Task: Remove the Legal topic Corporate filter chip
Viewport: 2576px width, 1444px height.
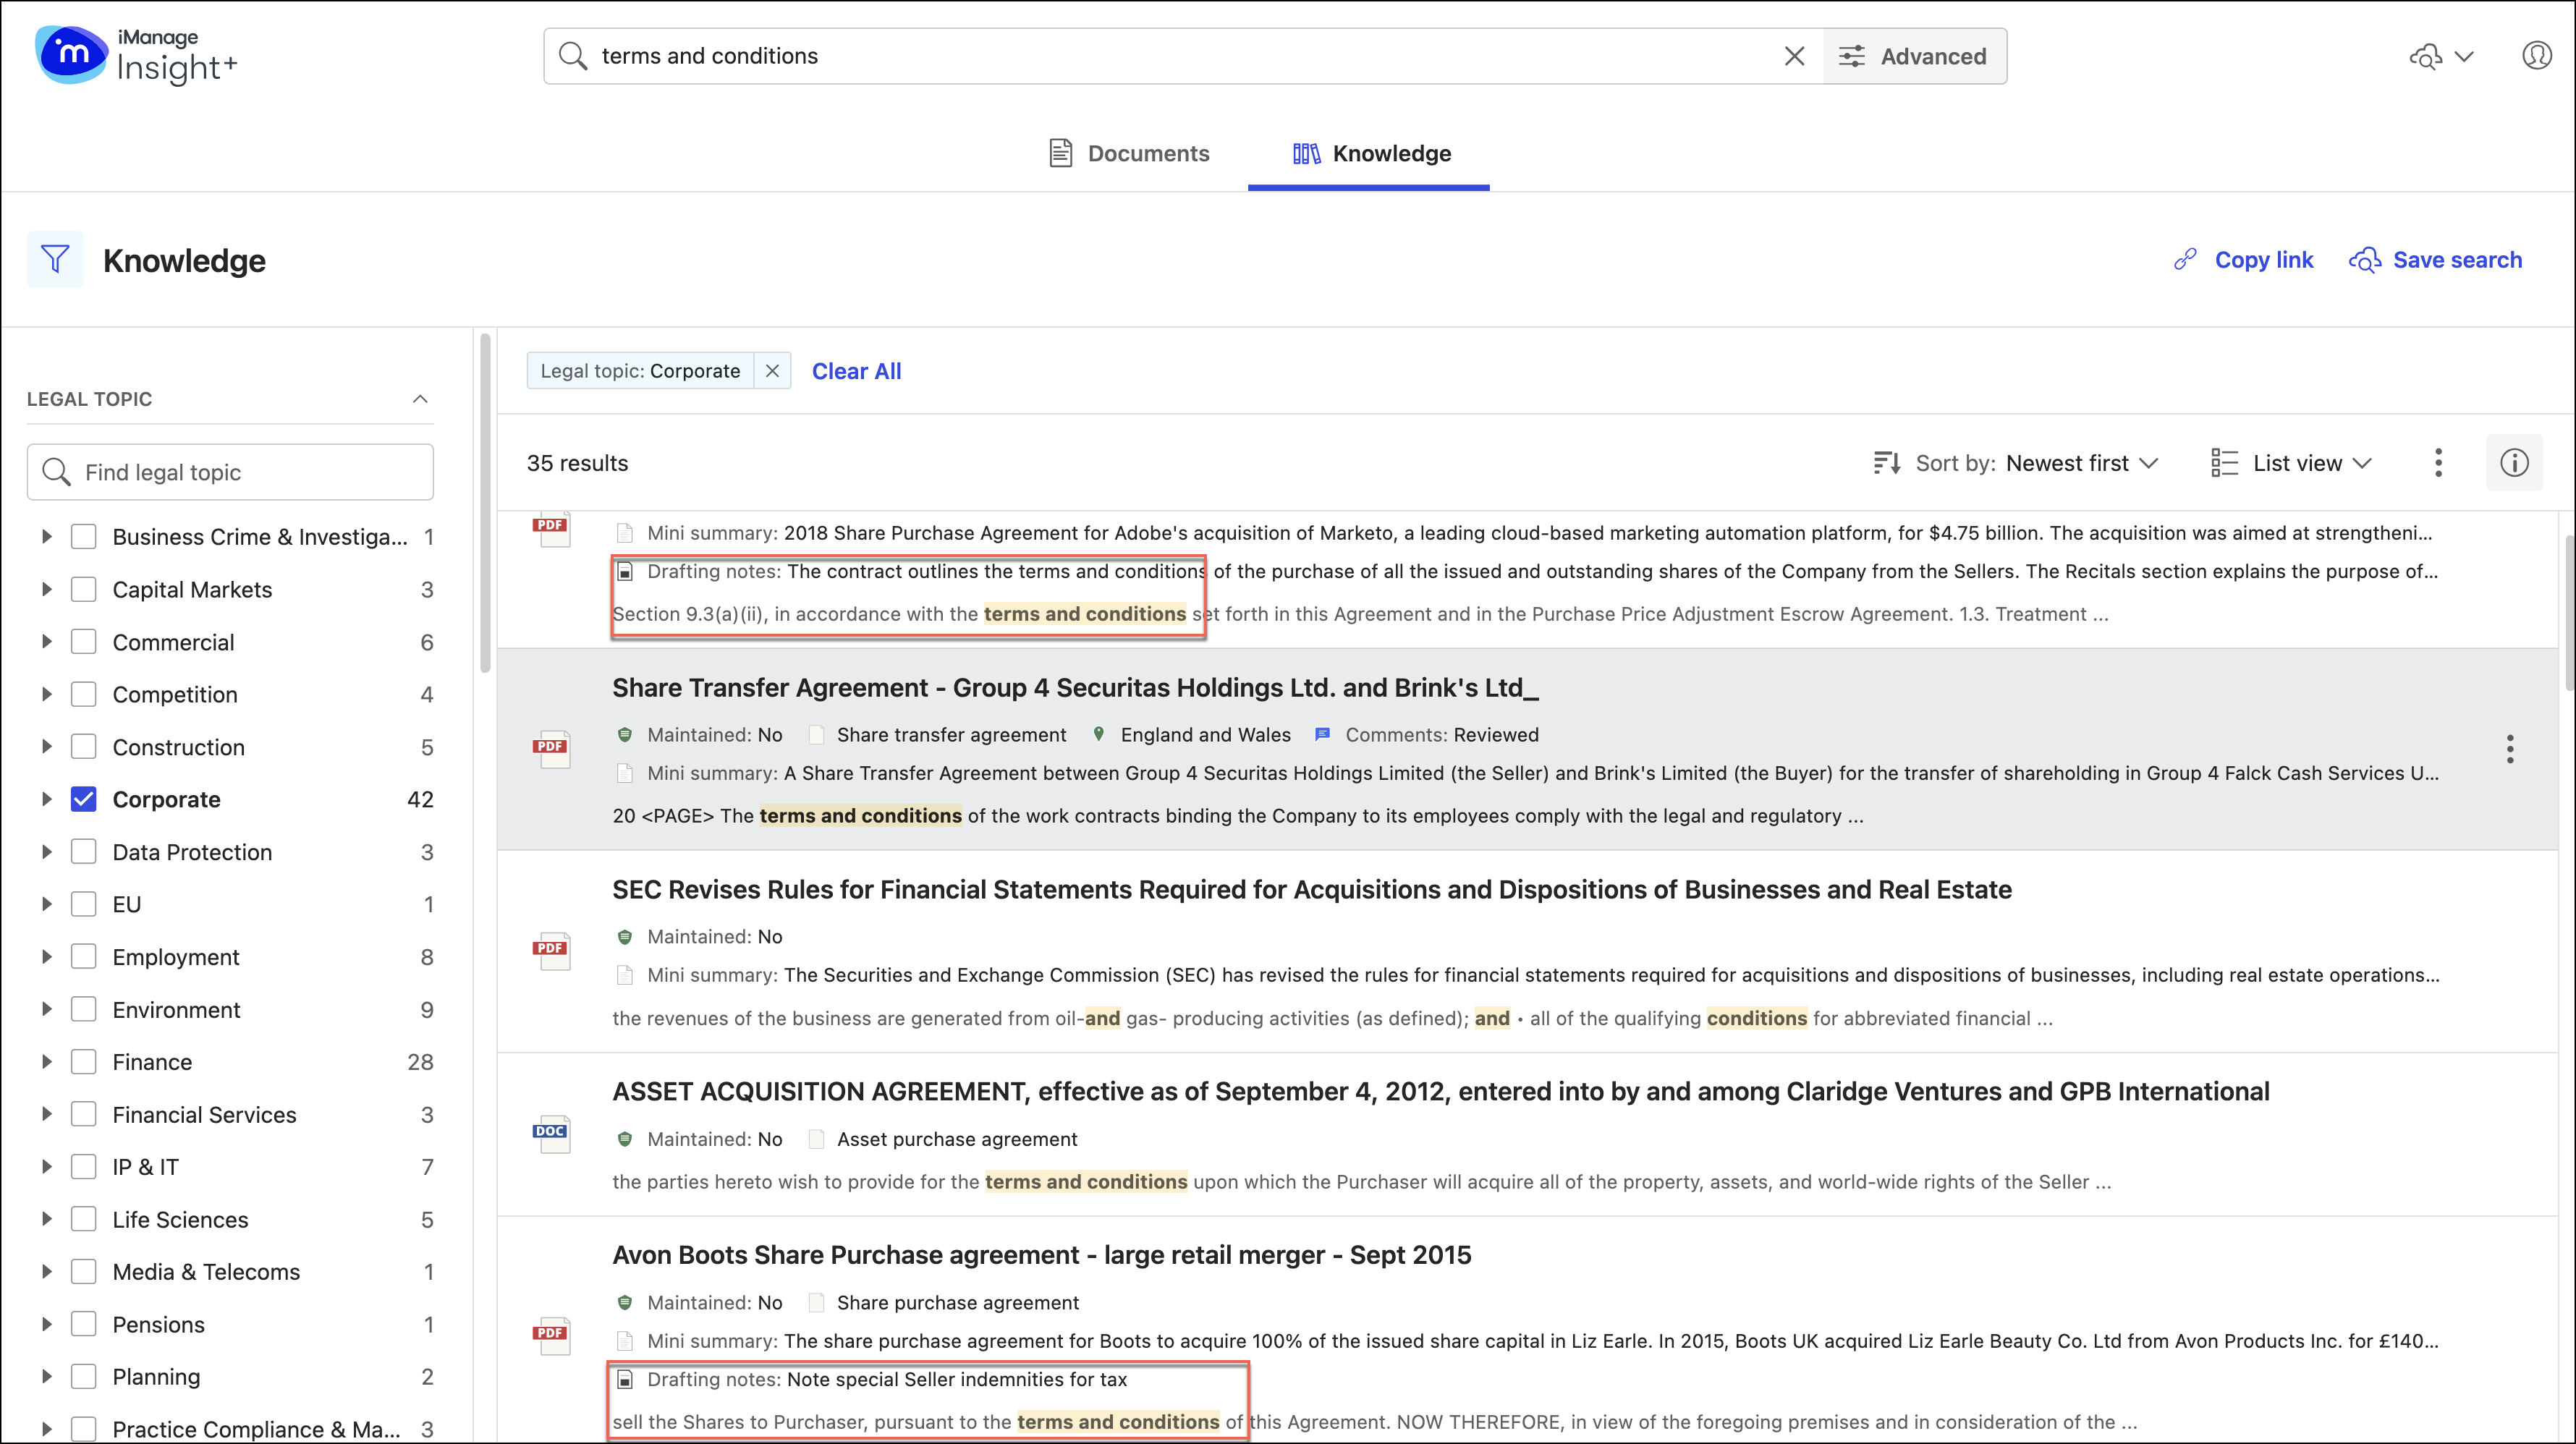Action: point(772,371)
